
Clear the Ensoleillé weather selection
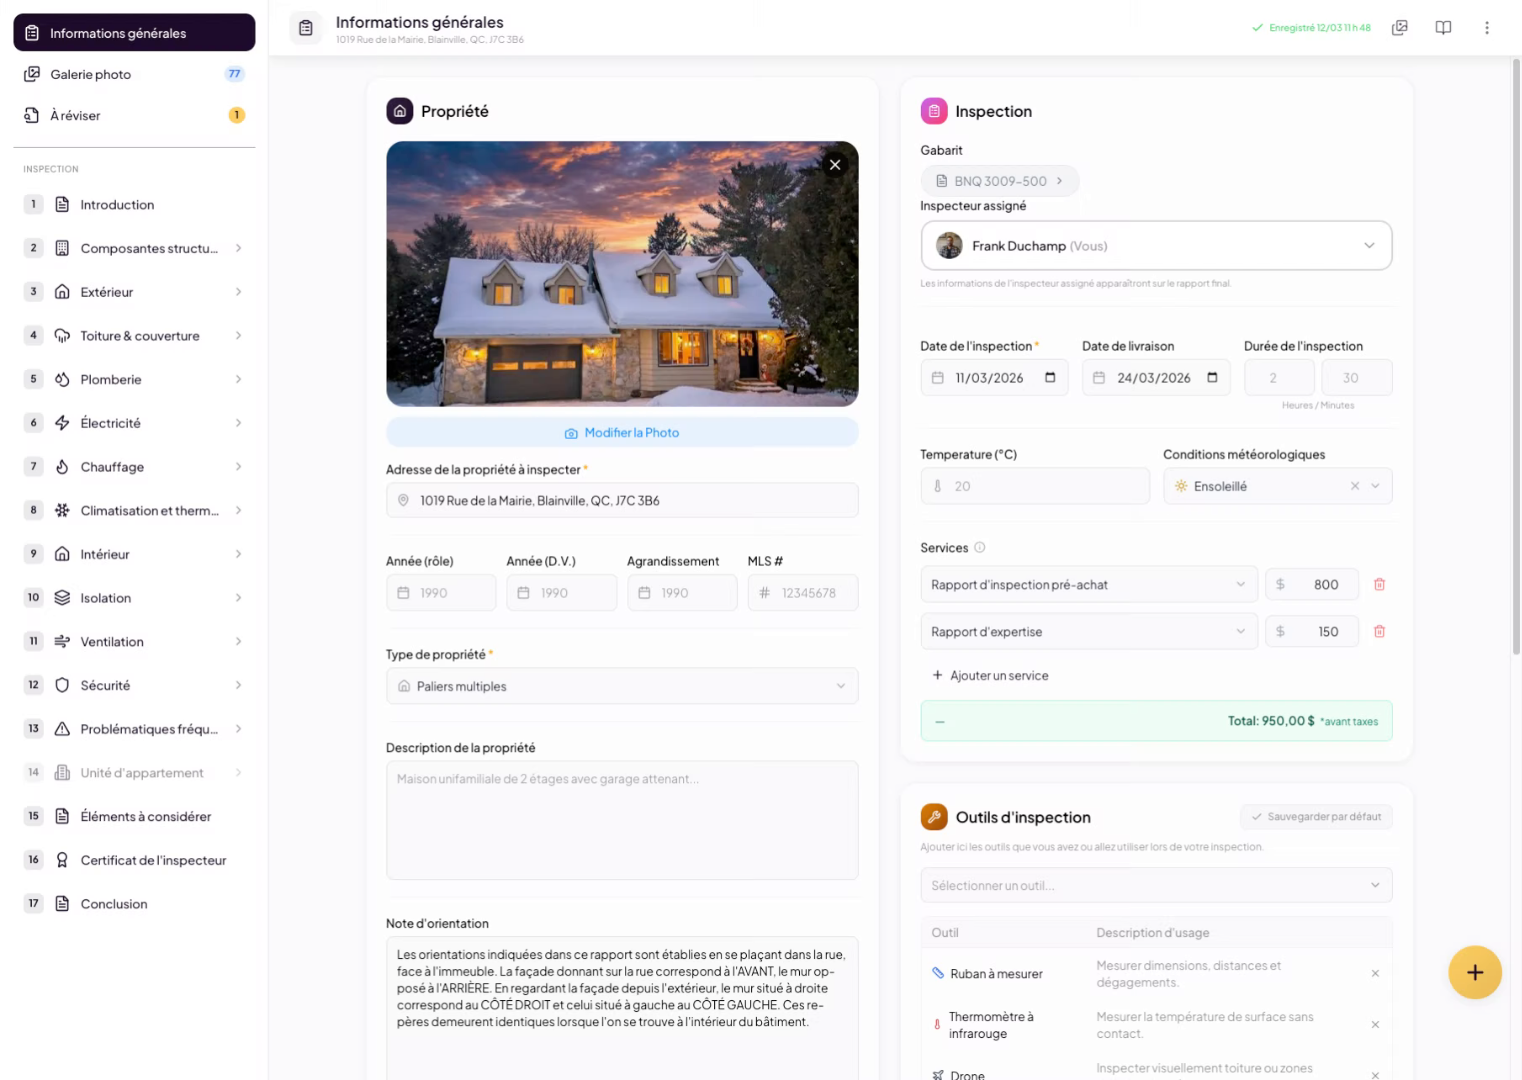tap(1355, 486)
